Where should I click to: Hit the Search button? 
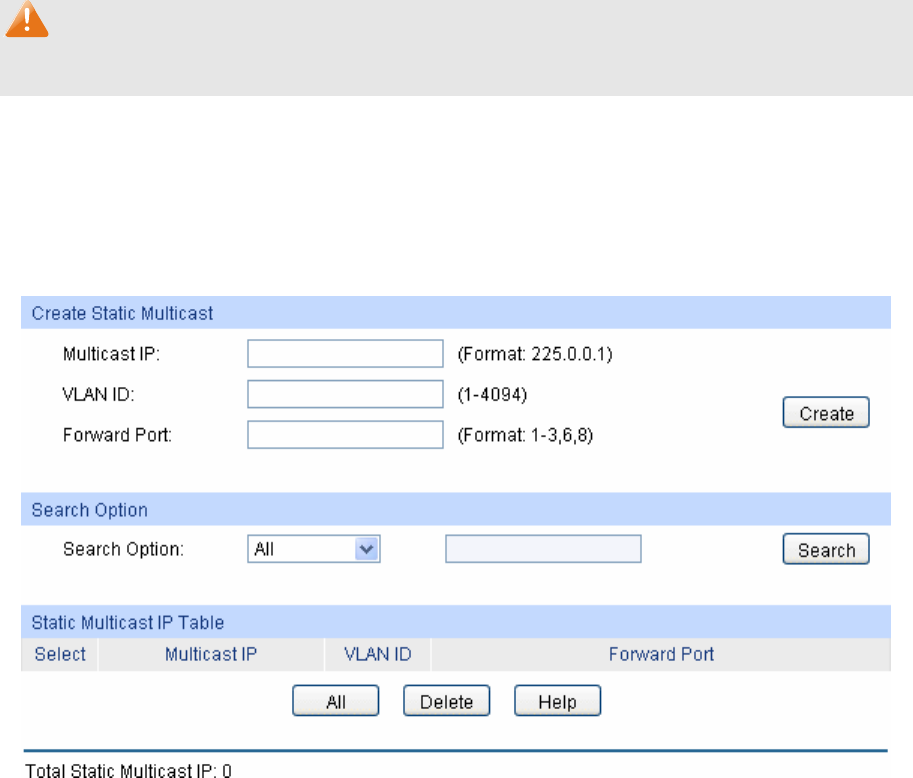826,550
